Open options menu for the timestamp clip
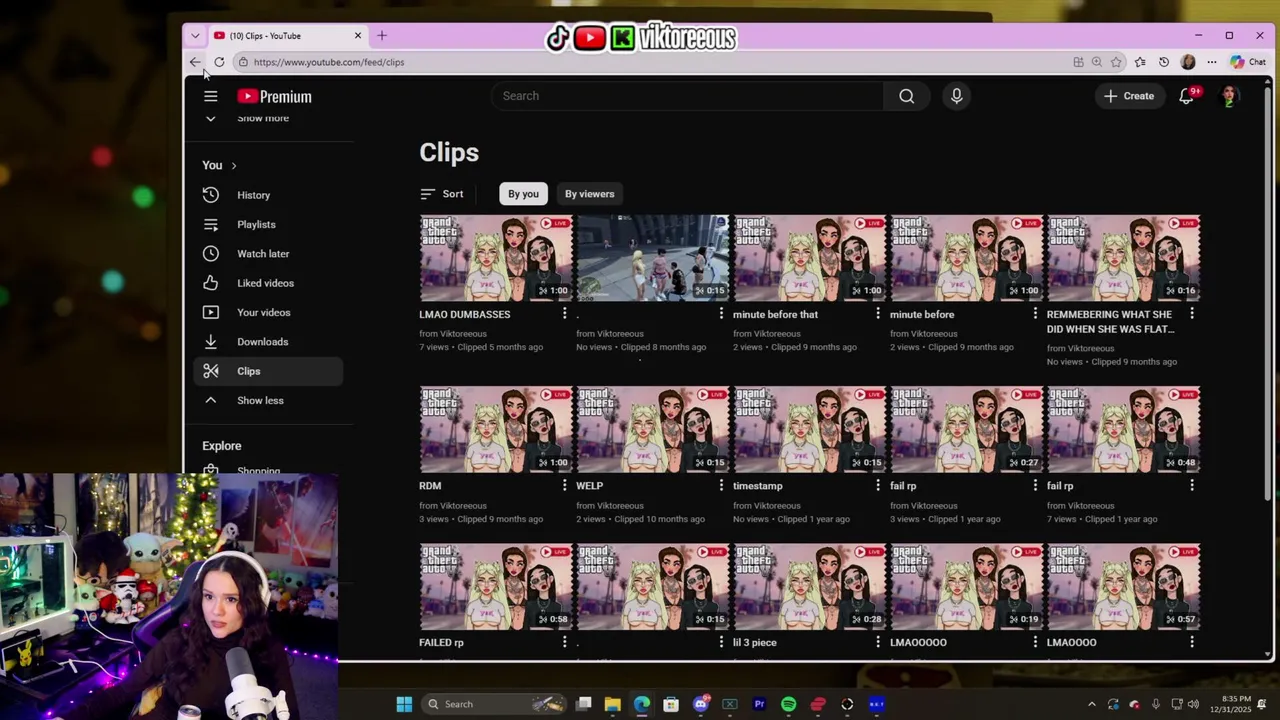 878,486
